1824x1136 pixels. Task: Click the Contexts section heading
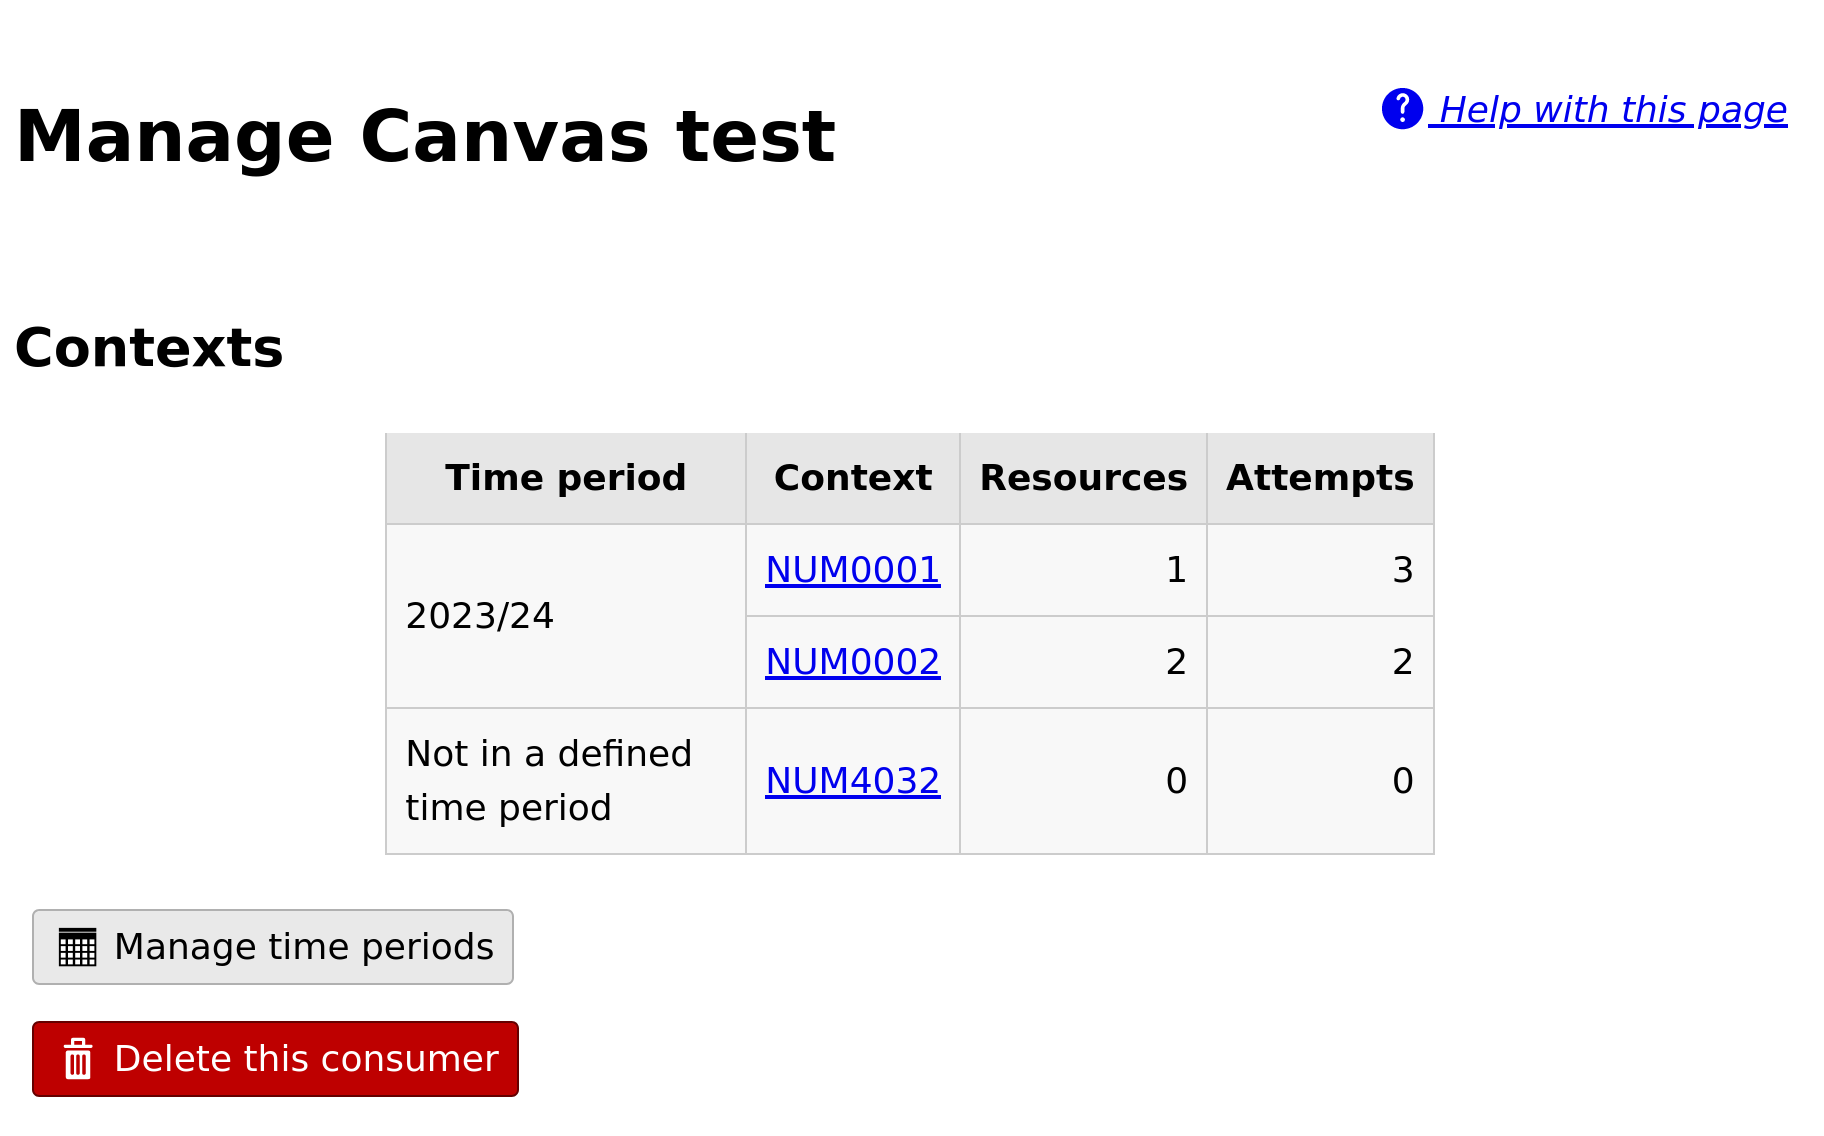coord(148,348)
